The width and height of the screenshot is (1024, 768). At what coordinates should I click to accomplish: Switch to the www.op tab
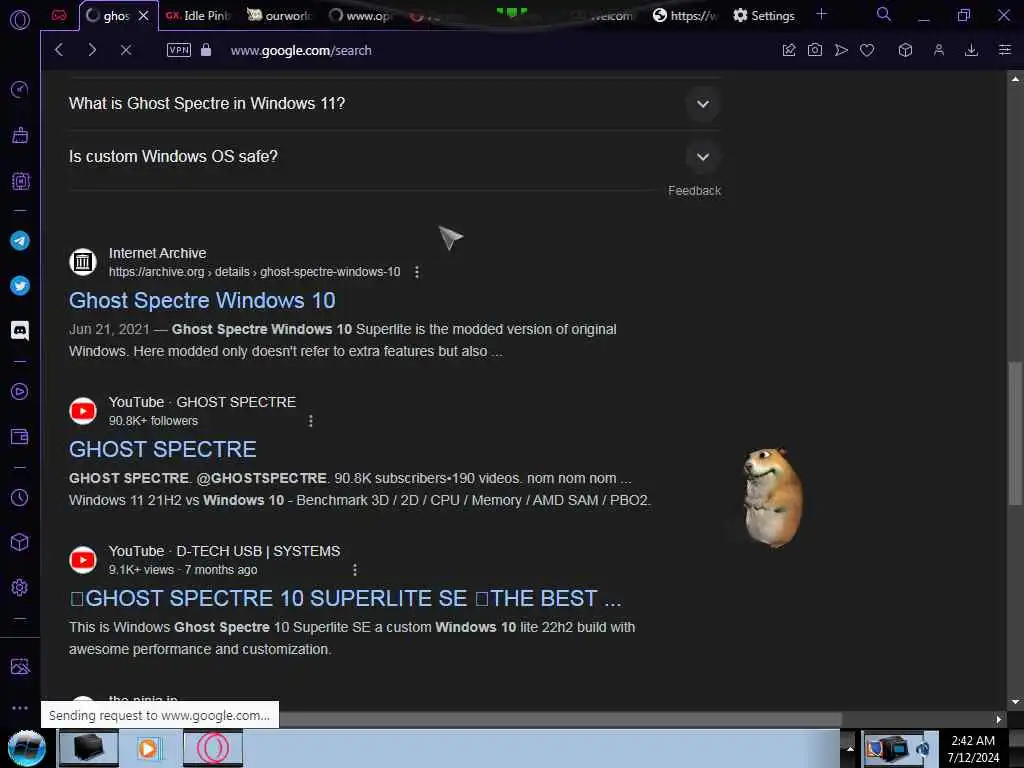[x=361, y=16]
